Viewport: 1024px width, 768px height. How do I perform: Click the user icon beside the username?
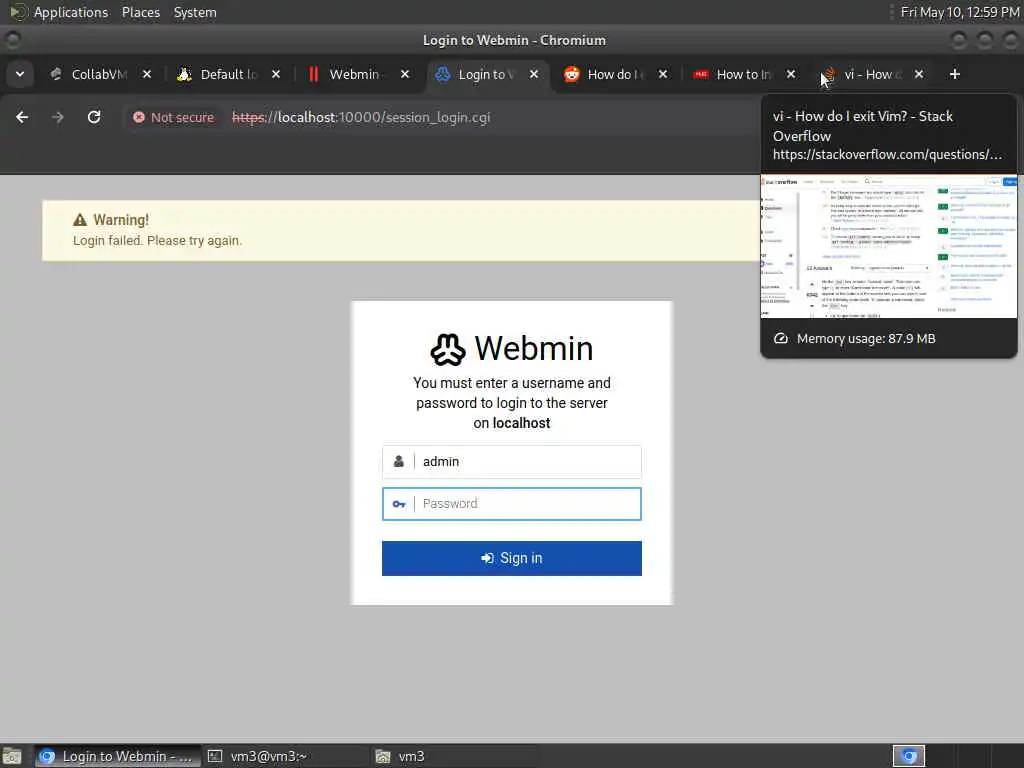tap(398, 462)
